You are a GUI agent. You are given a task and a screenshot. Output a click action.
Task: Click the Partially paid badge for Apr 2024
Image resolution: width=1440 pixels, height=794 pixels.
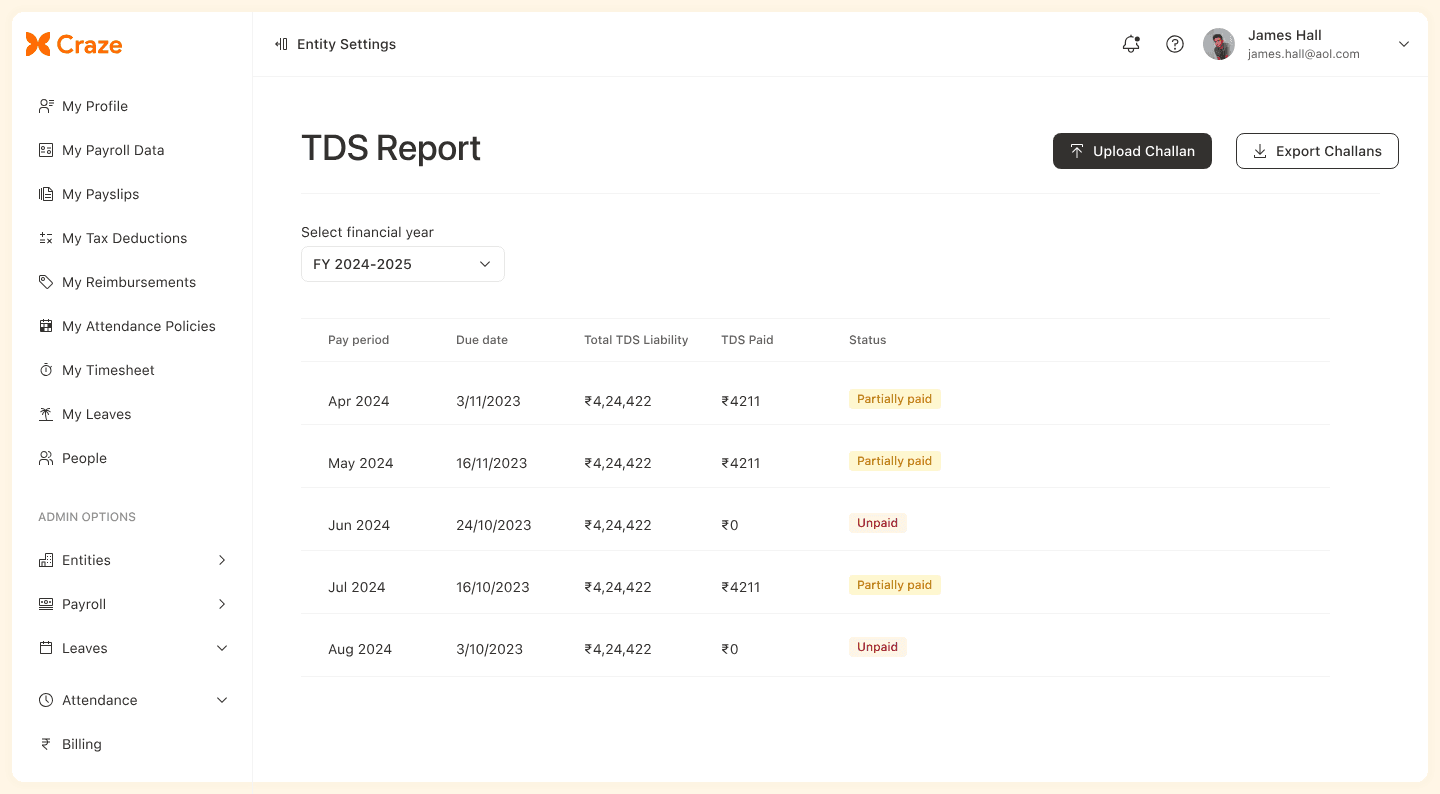tap(894, 398)
